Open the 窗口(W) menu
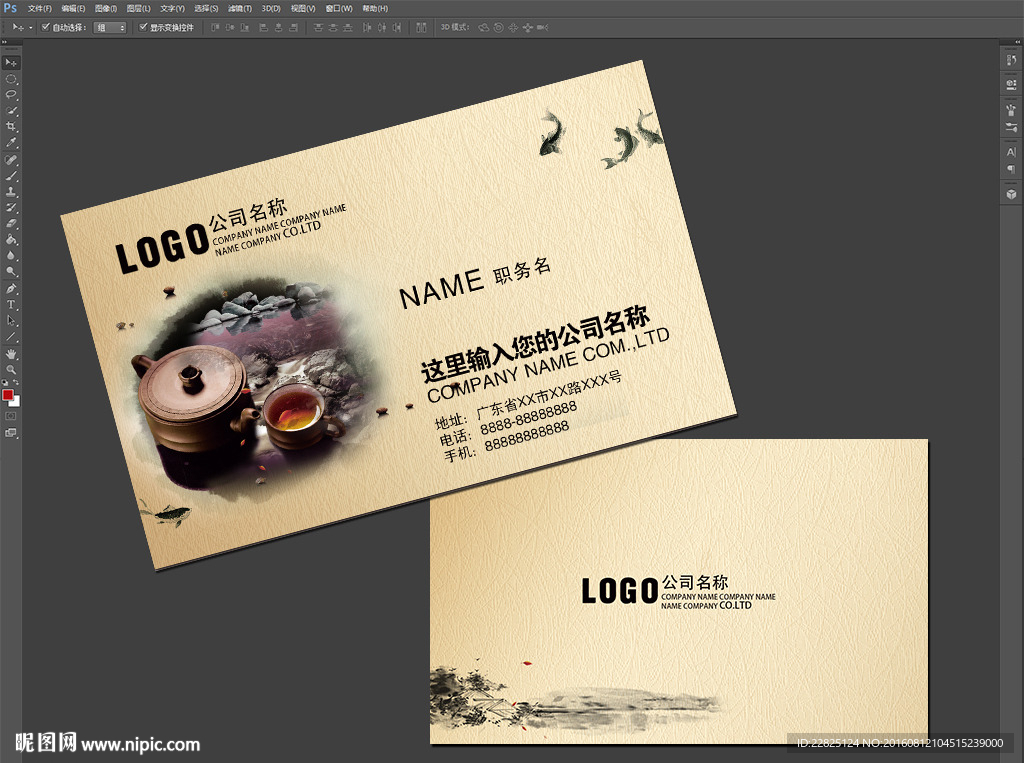Viewport: 1024px width, 763px height. point(339,8)
